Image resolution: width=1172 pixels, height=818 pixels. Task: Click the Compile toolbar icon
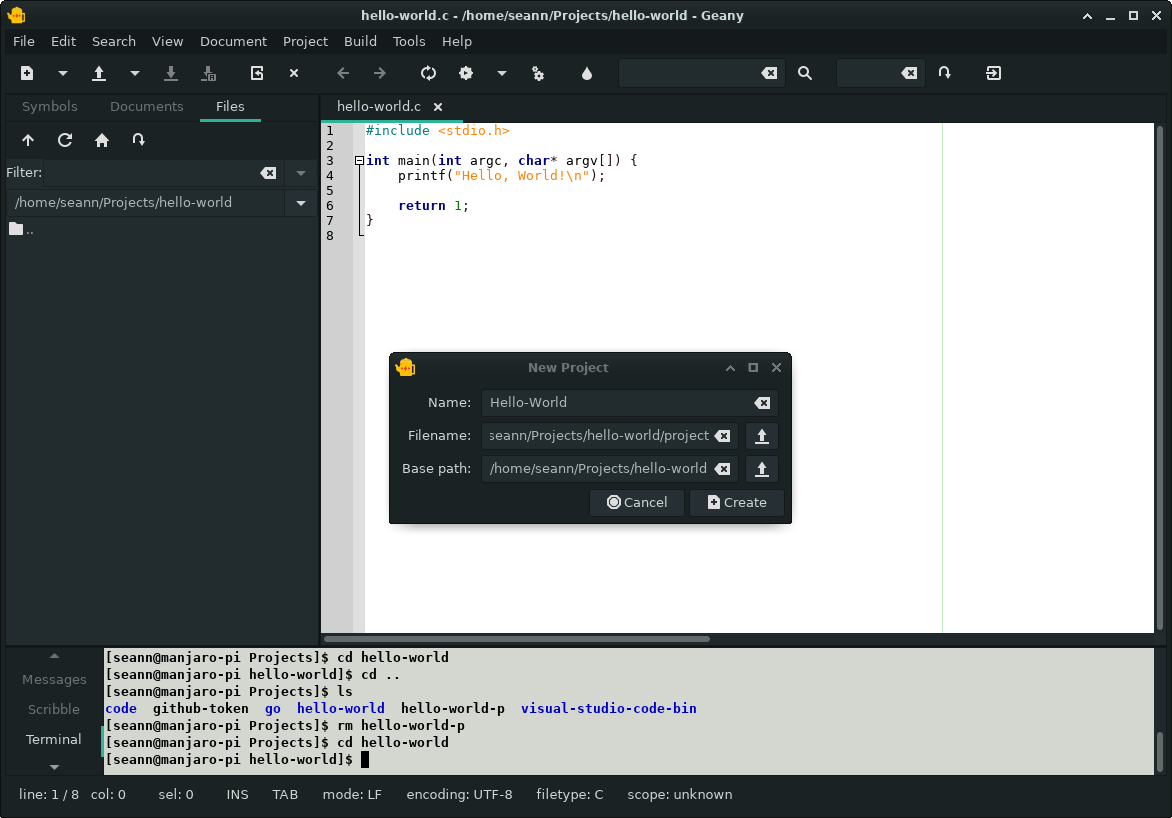click(429, 73)
